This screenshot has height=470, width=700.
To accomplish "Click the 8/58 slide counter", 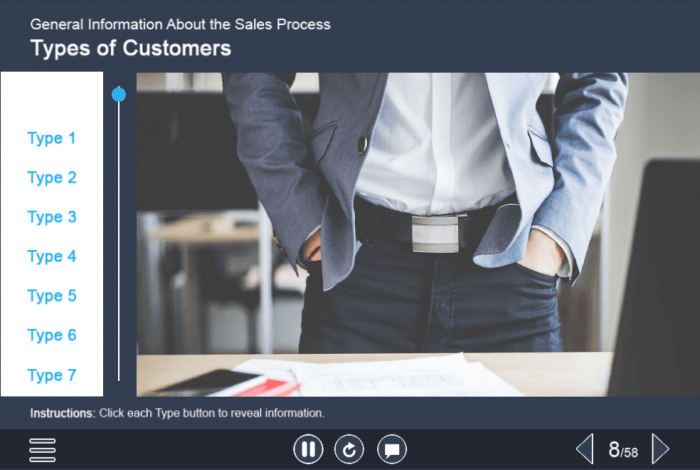I will pos(623,450).
